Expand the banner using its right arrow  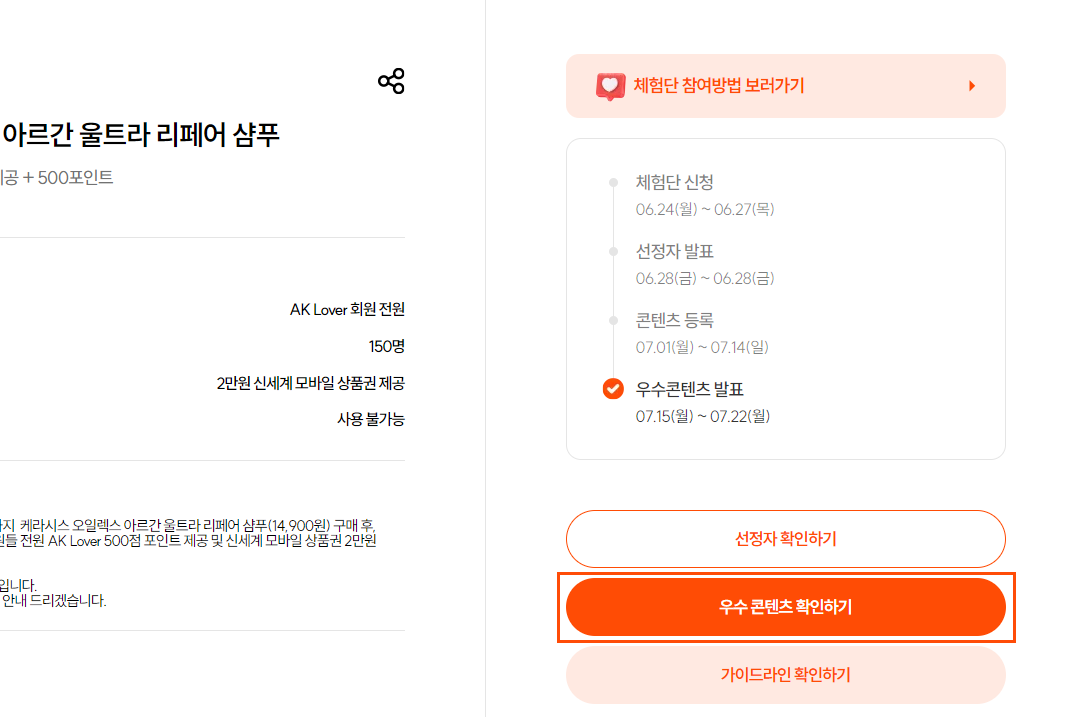click(971, 86)
